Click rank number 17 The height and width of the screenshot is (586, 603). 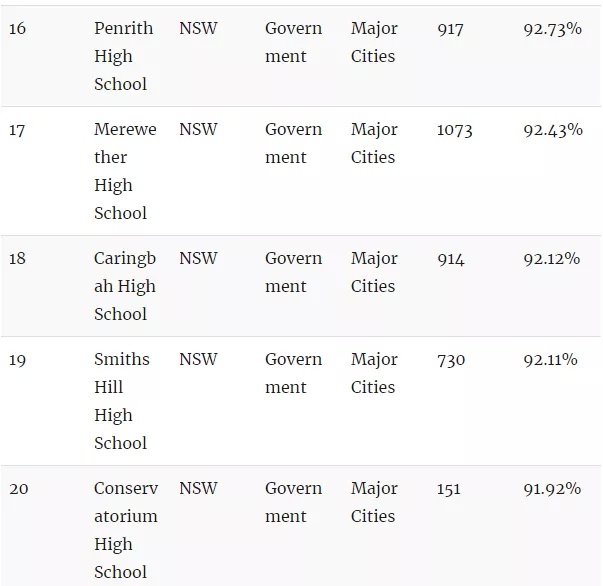(x=17, y=130)
